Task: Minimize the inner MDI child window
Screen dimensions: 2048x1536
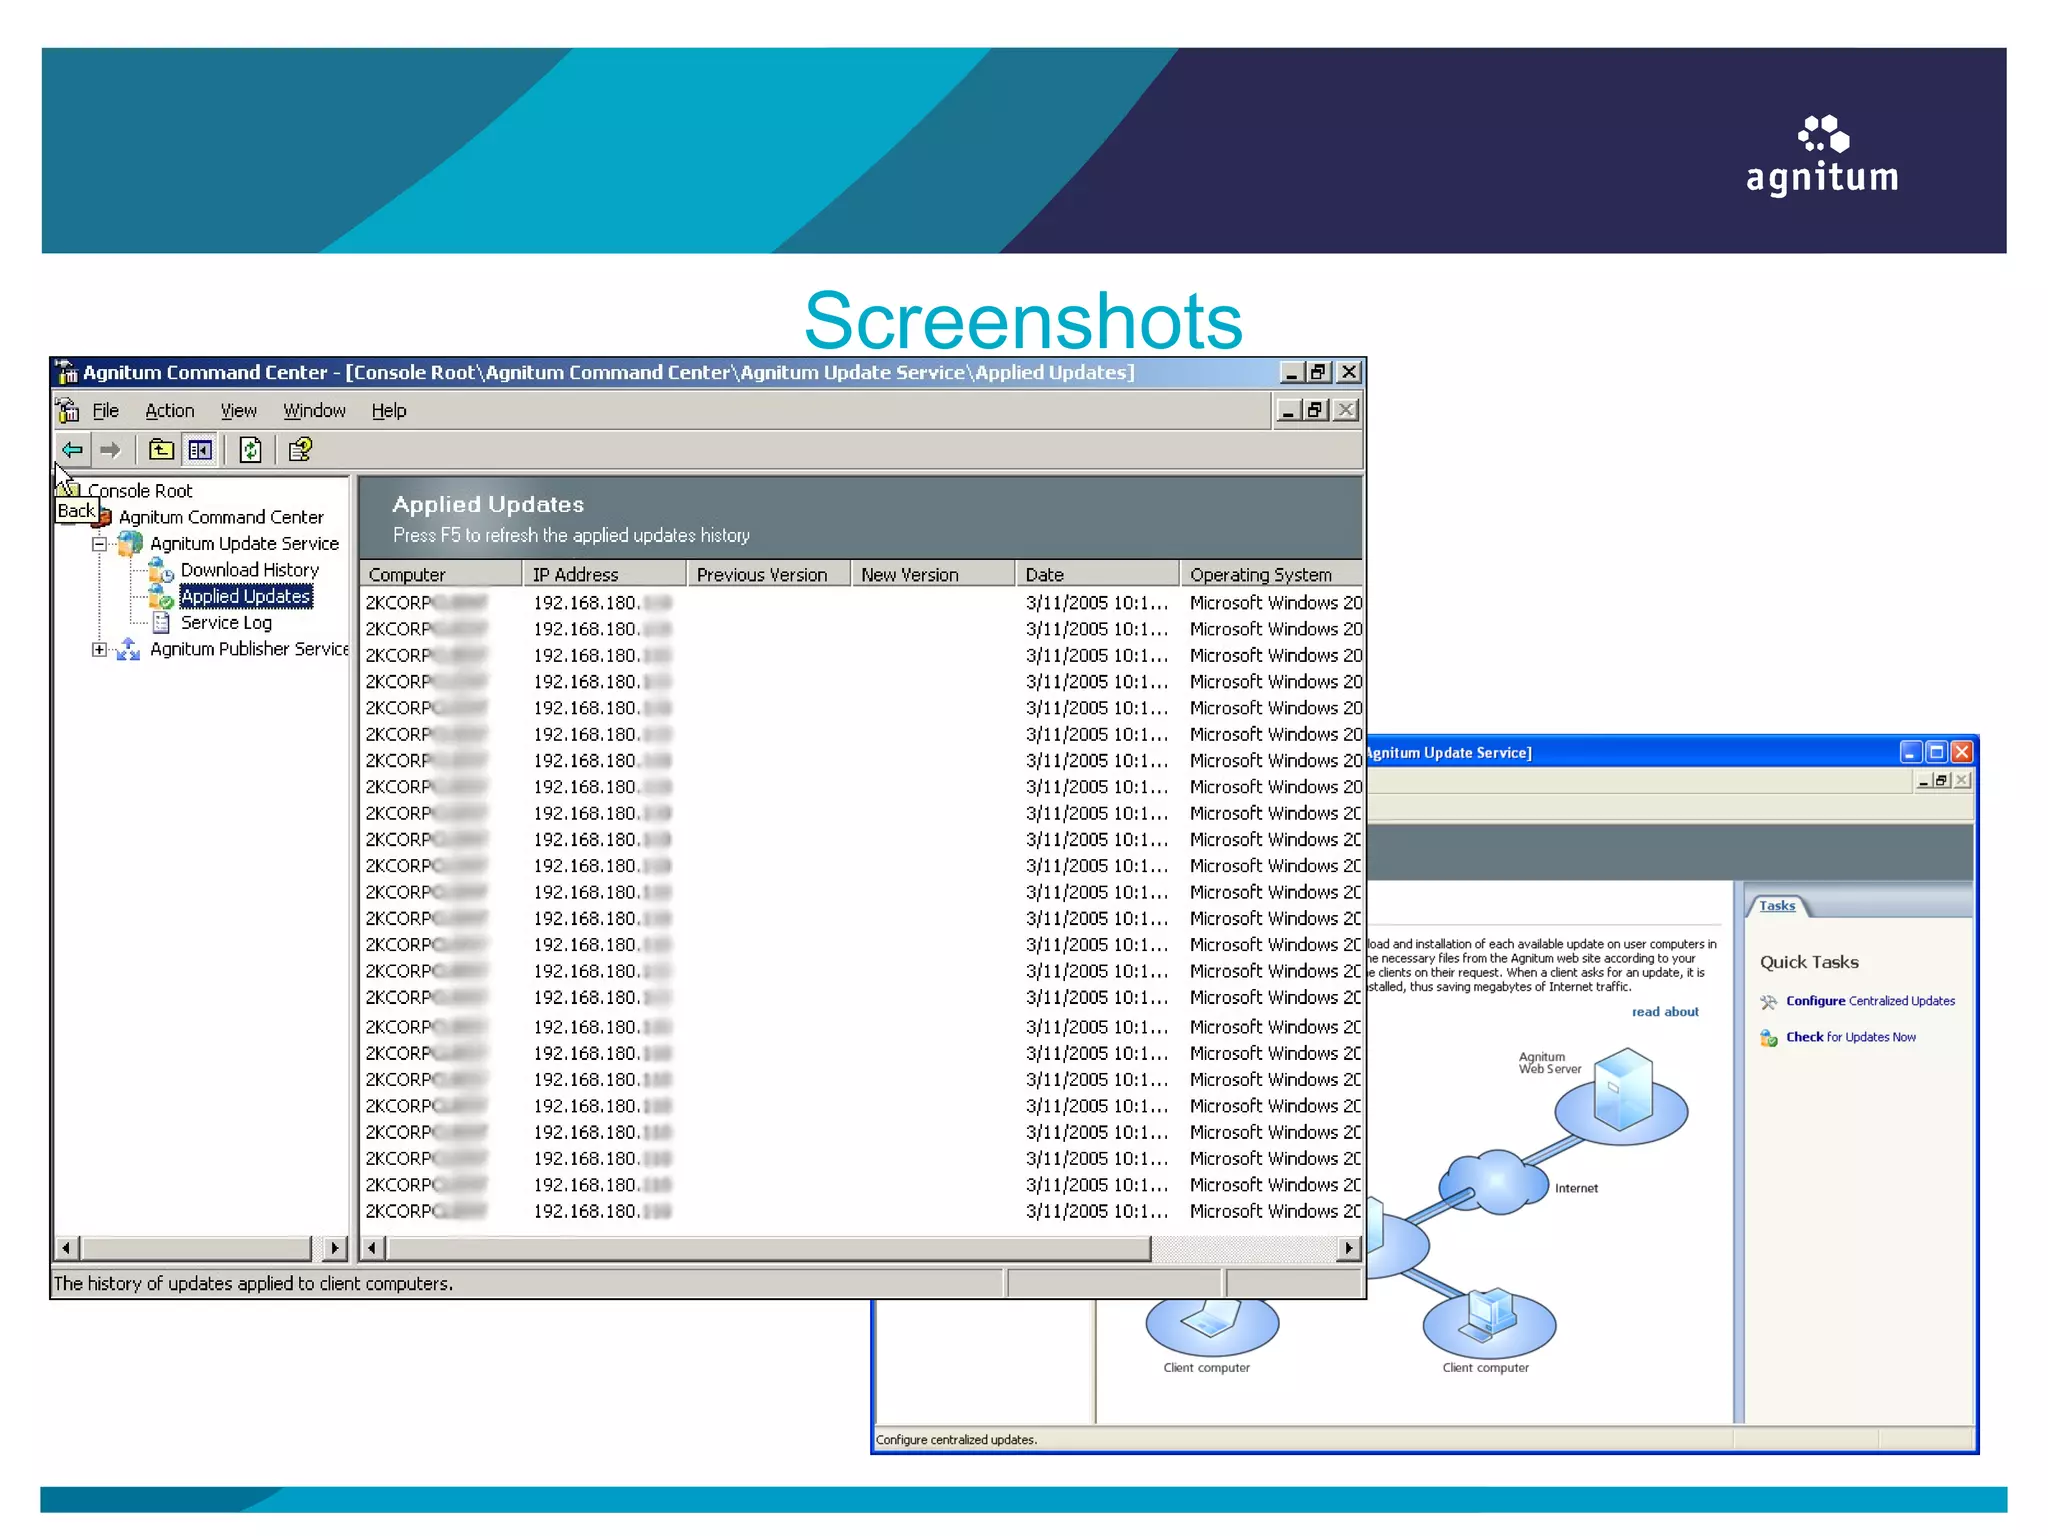Action: pos(1289,410)
